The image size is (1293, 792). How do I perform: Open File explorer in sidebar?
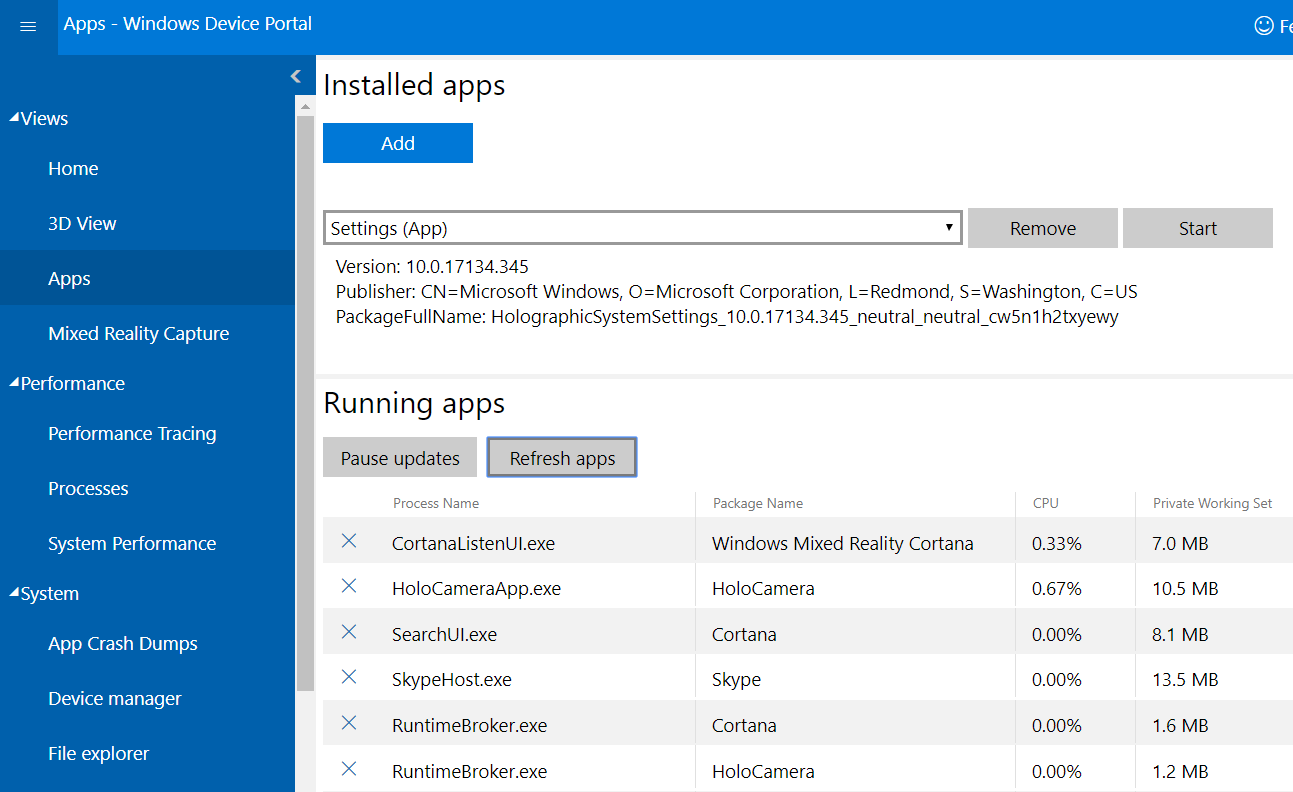[x=98, y=753]
